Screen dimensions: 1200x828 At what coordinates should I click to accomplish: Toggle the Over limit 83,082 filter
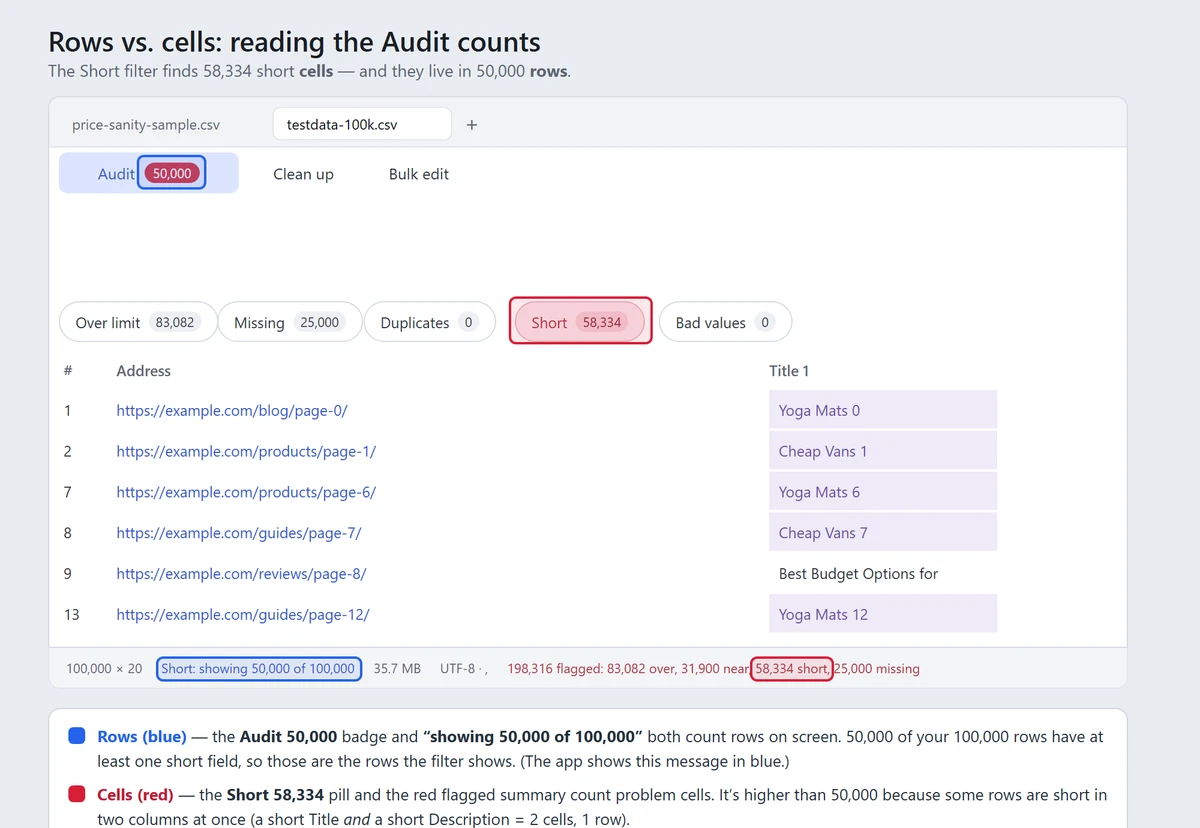click(138, 322)
